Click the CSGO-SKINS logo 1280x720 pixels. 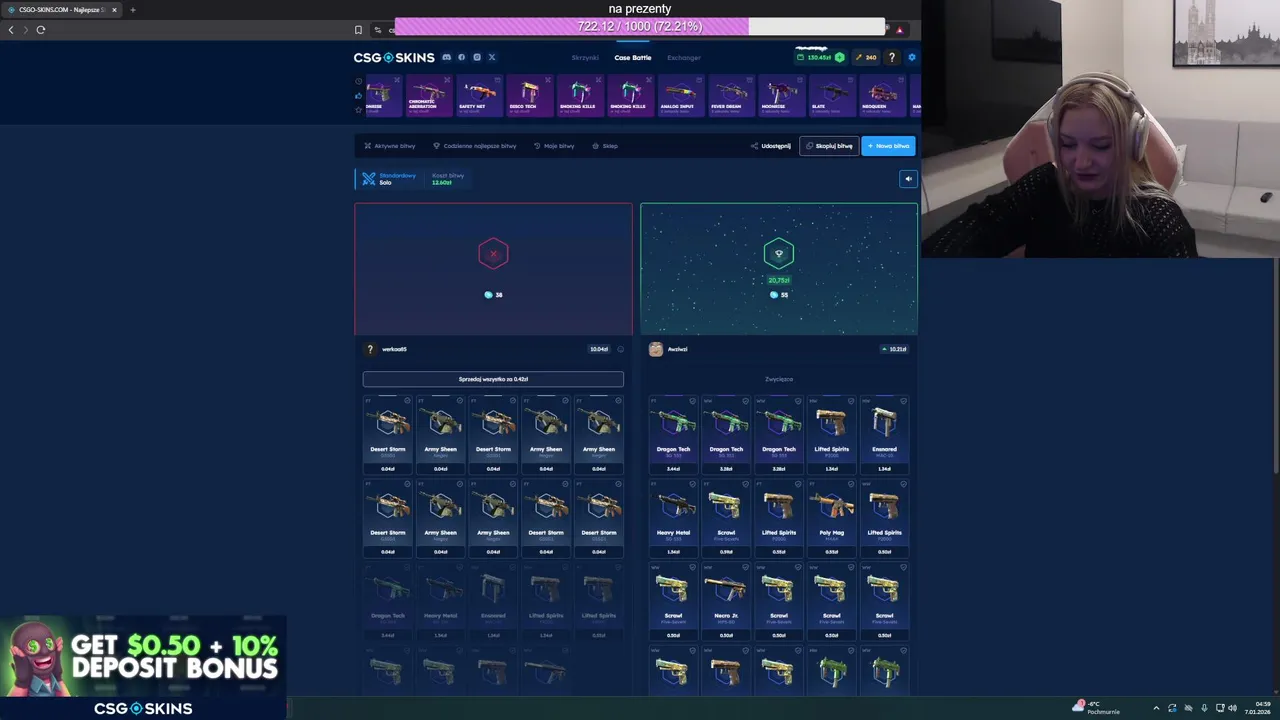pyautogui.click(x=394, y=57)
